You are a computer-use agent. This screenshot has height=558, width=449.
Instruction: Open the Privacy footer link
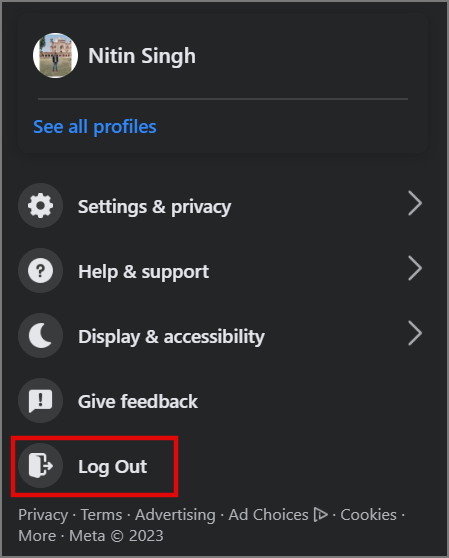click(x=43, y=515)
